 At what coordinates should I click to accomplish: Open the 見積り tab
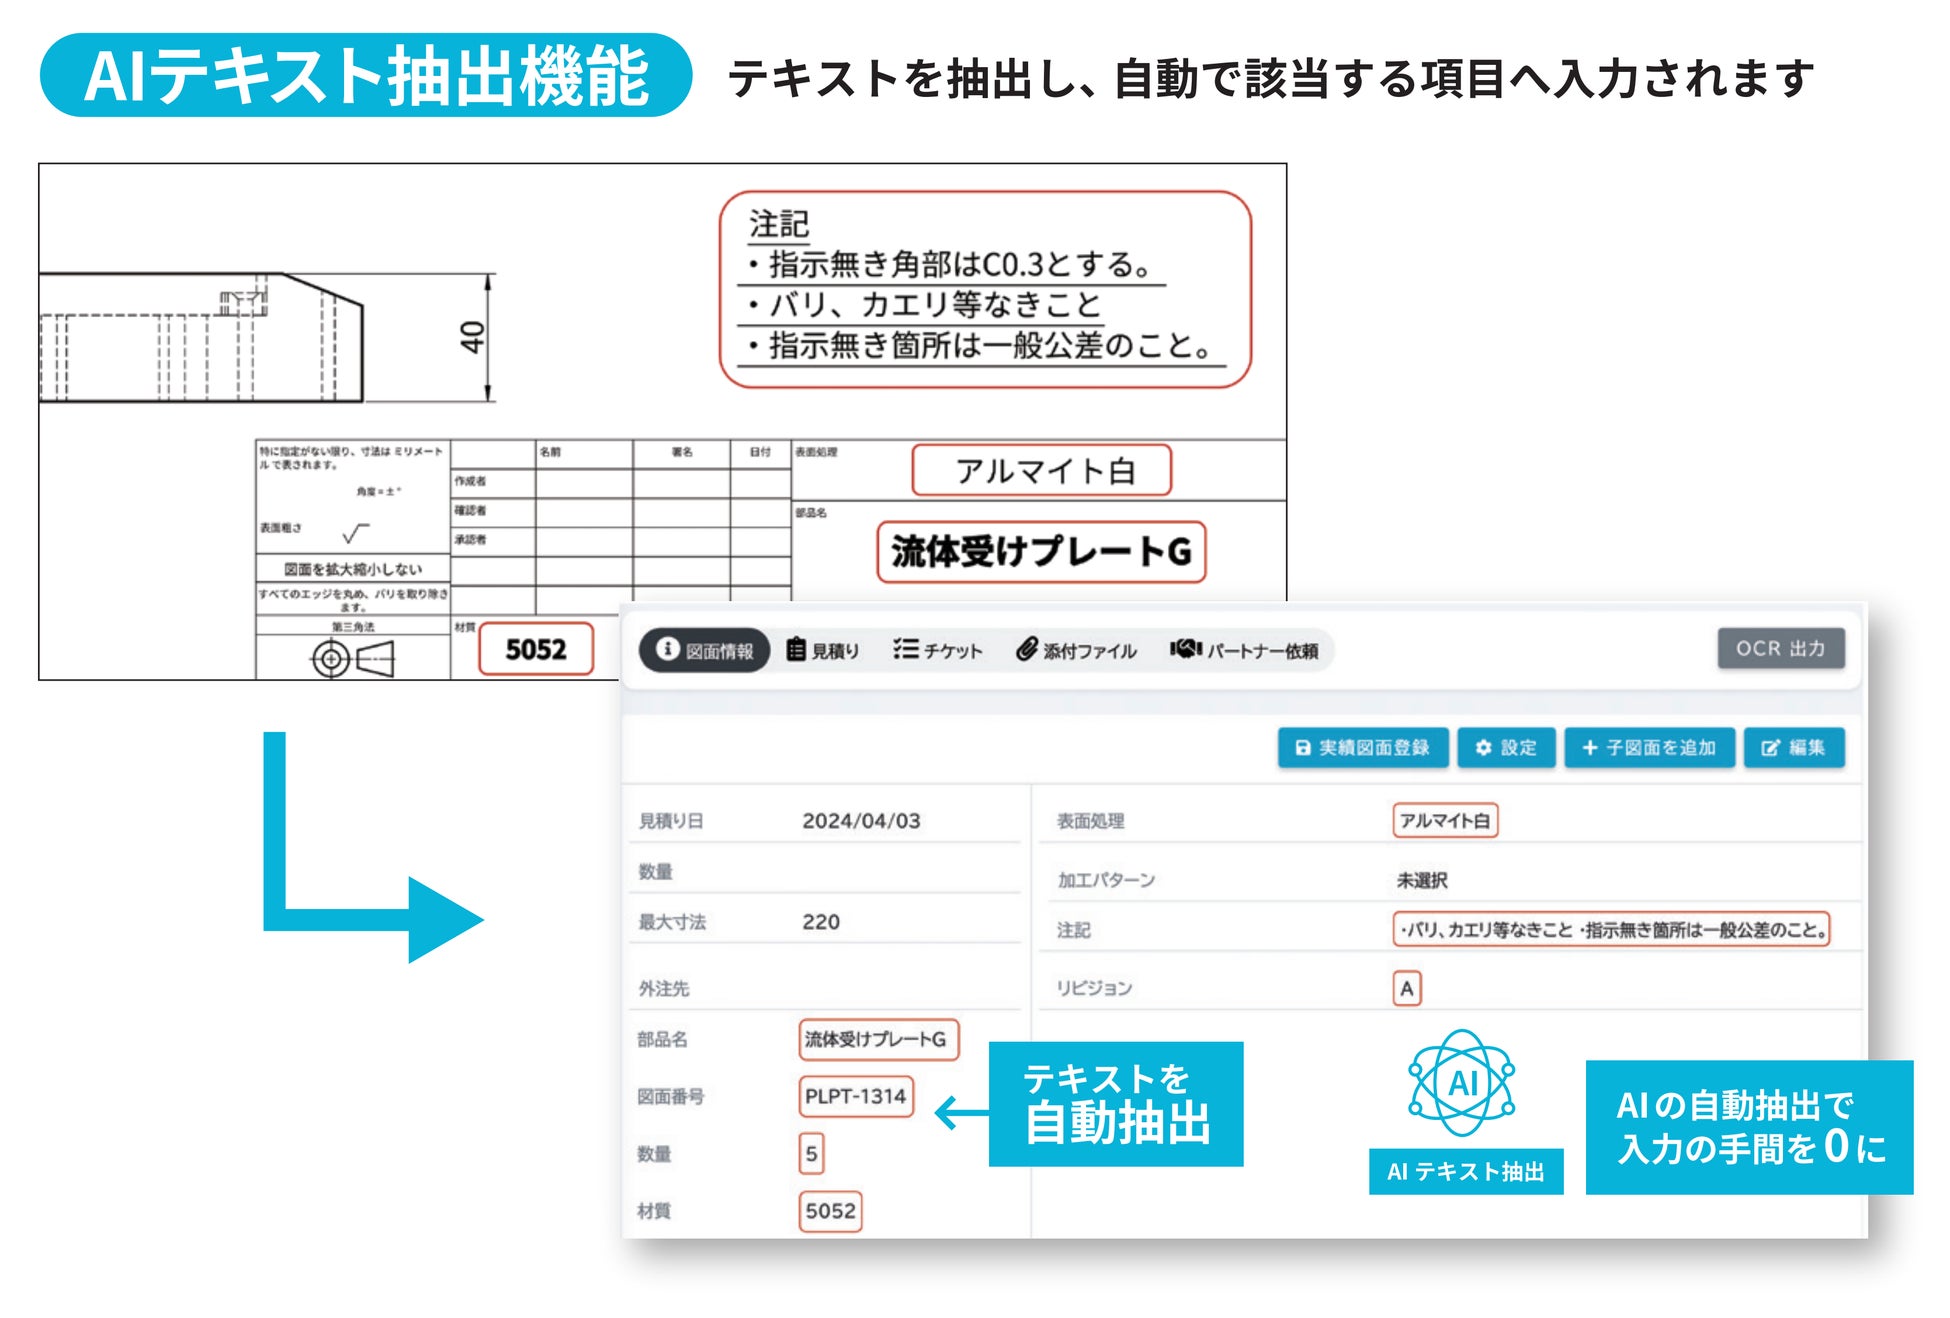(823, 651)
